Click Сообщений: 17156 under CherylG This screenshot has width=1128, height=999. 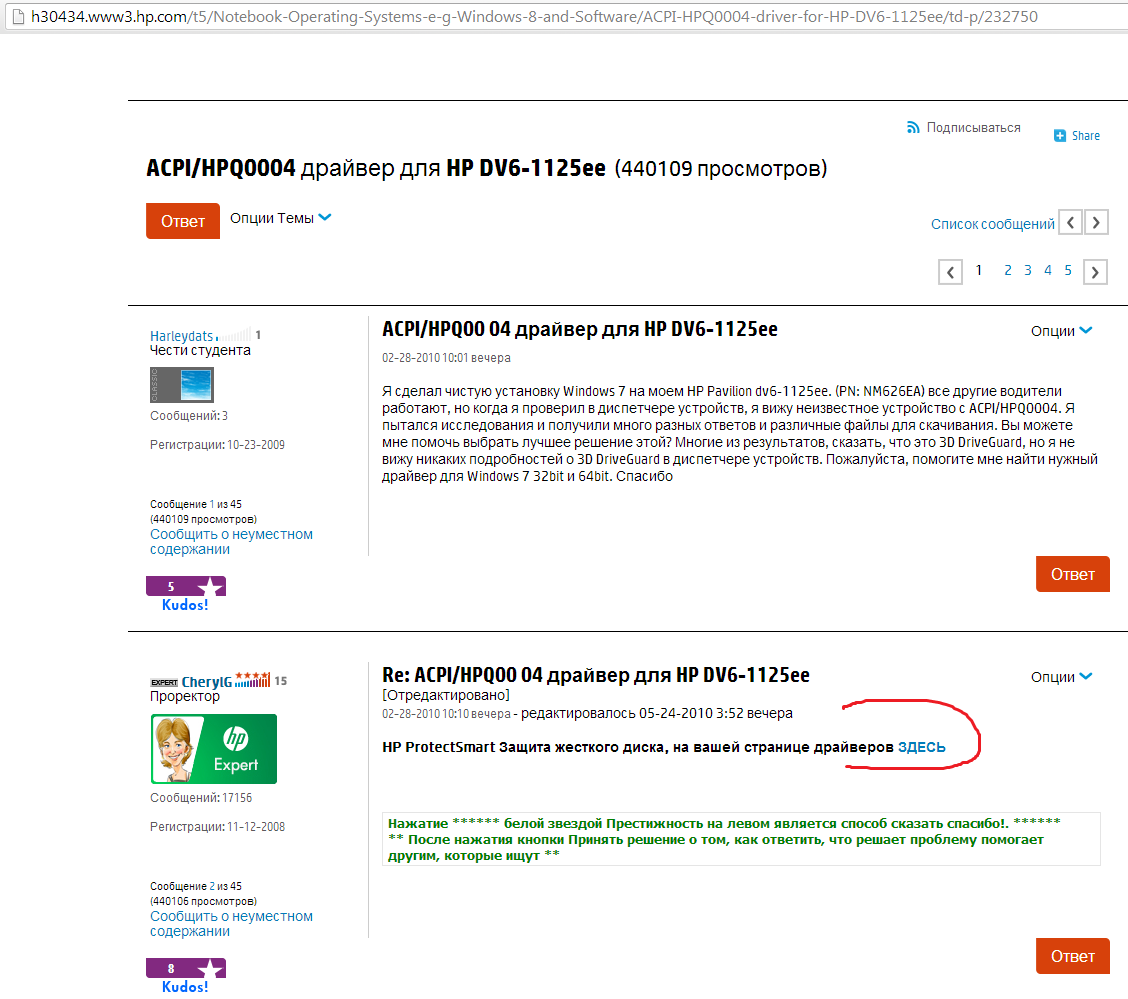coord(201,798)
